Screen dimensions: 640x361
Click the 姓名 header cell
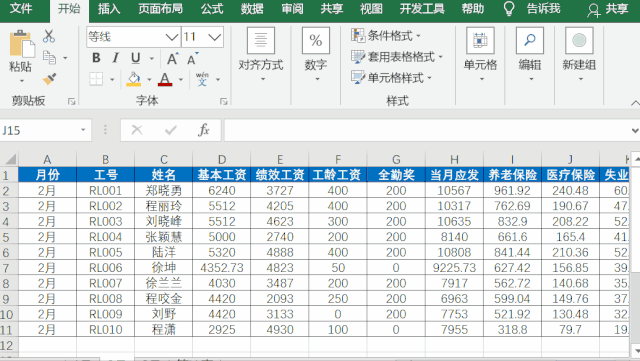164,175
